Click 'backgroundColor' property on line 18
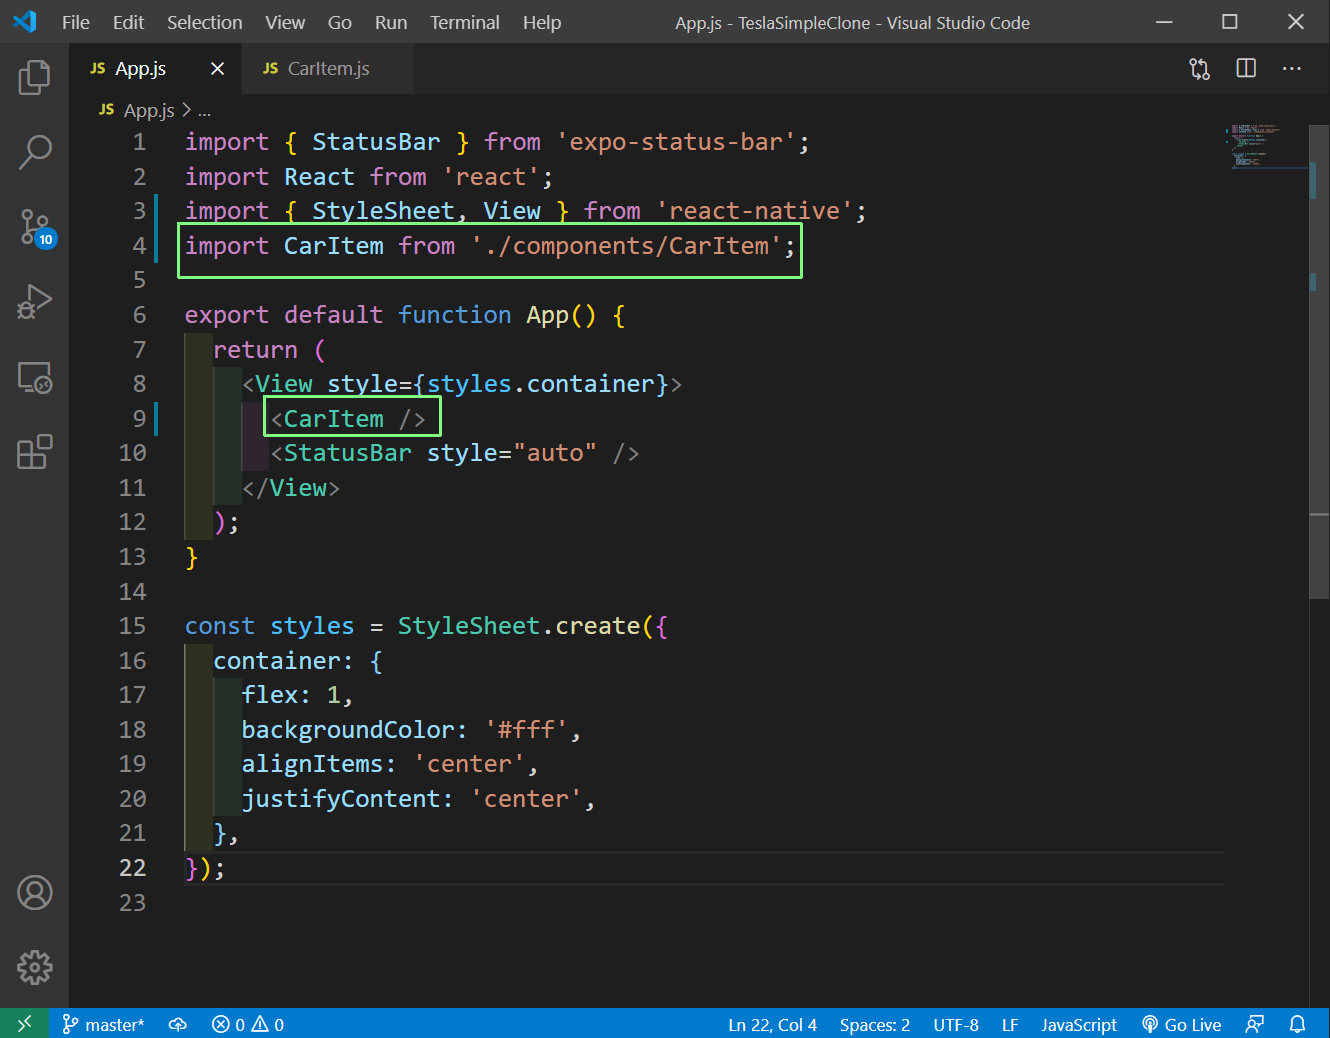 pyautogui.click(x=348, y=730)
